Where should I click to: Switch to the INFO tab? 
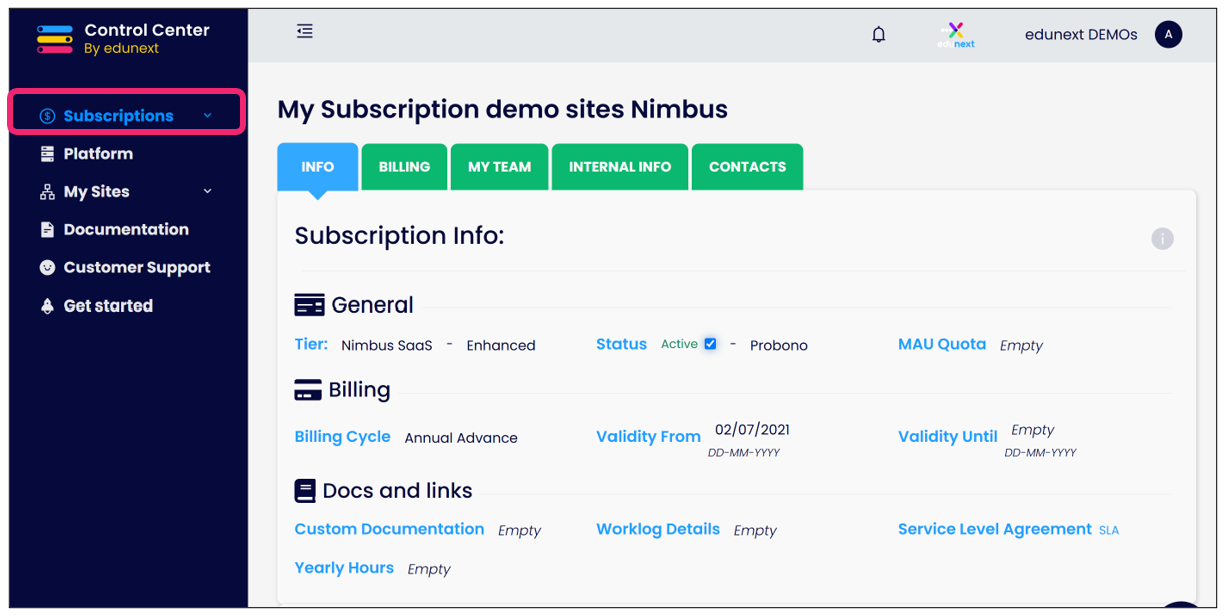[x=318, y=167]
